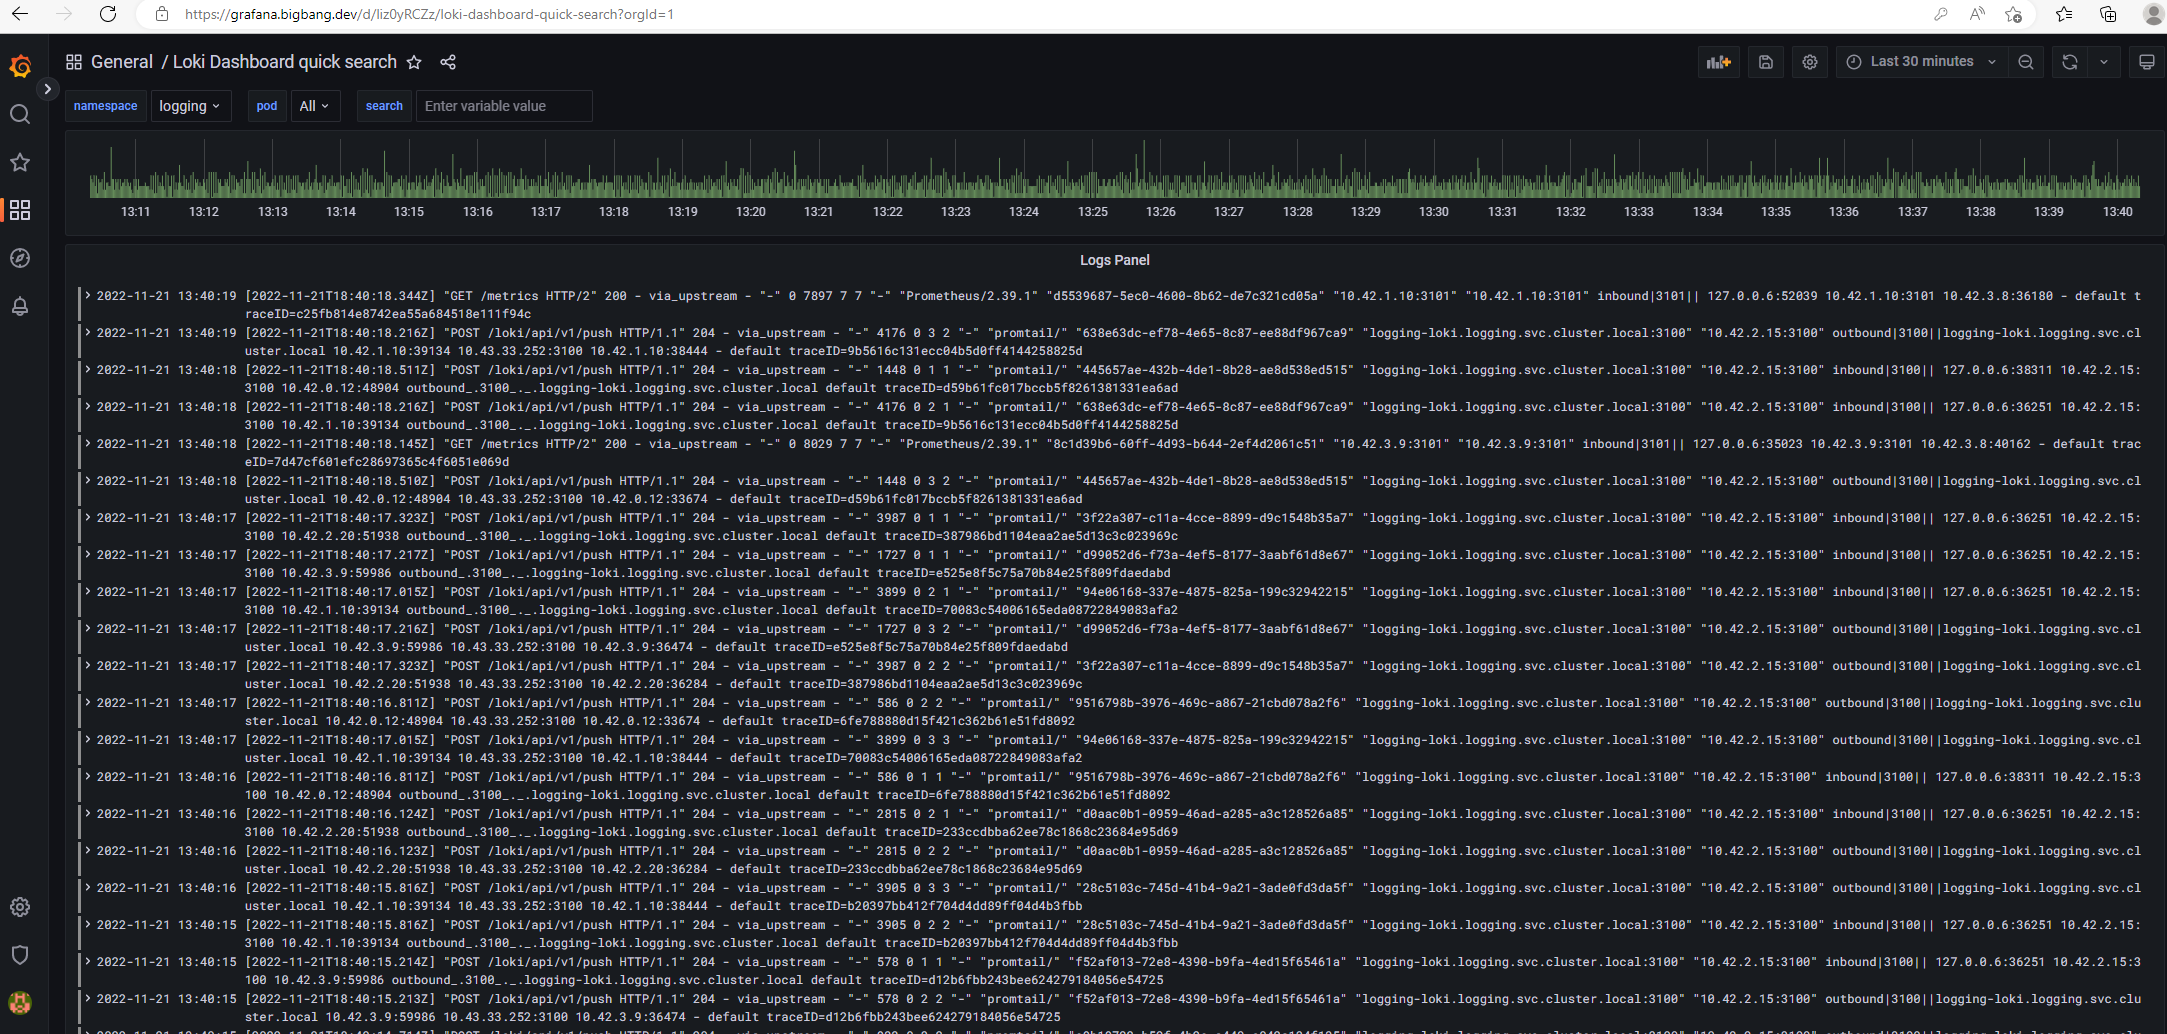Click the Grafana logo

pyautogui.click(x=21, y=66)
